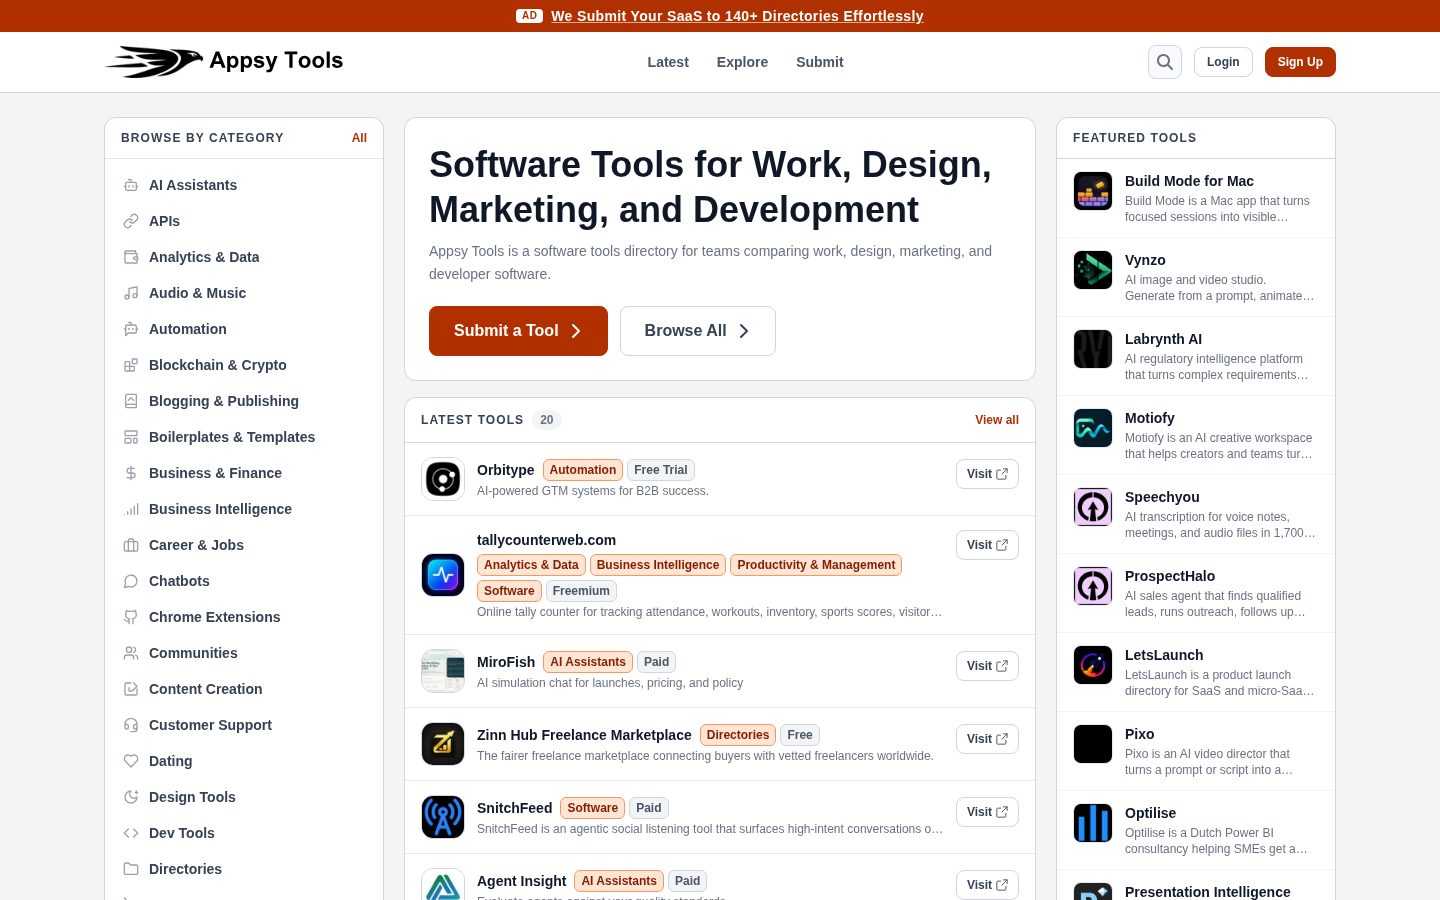This screenshot has height=900, width=1440.
Task: Open Zinn Hub Freelance Marketplace logo icon
Action: click(443, 744)
